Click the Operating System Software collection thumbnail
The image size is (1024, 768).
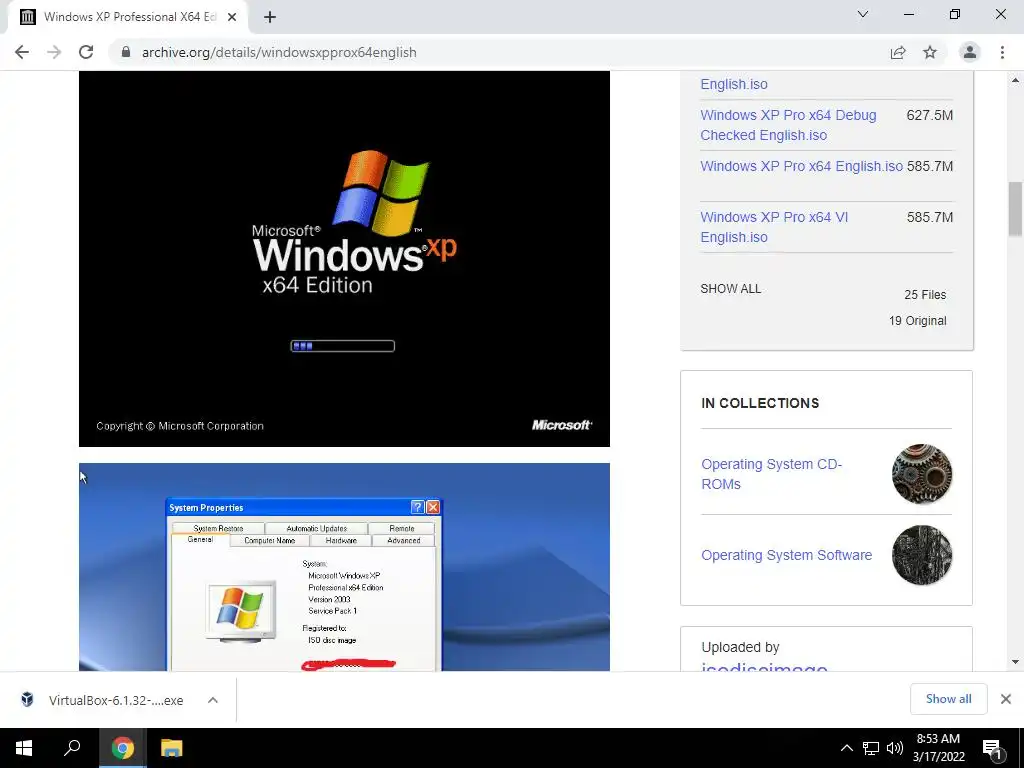(921, 555)
